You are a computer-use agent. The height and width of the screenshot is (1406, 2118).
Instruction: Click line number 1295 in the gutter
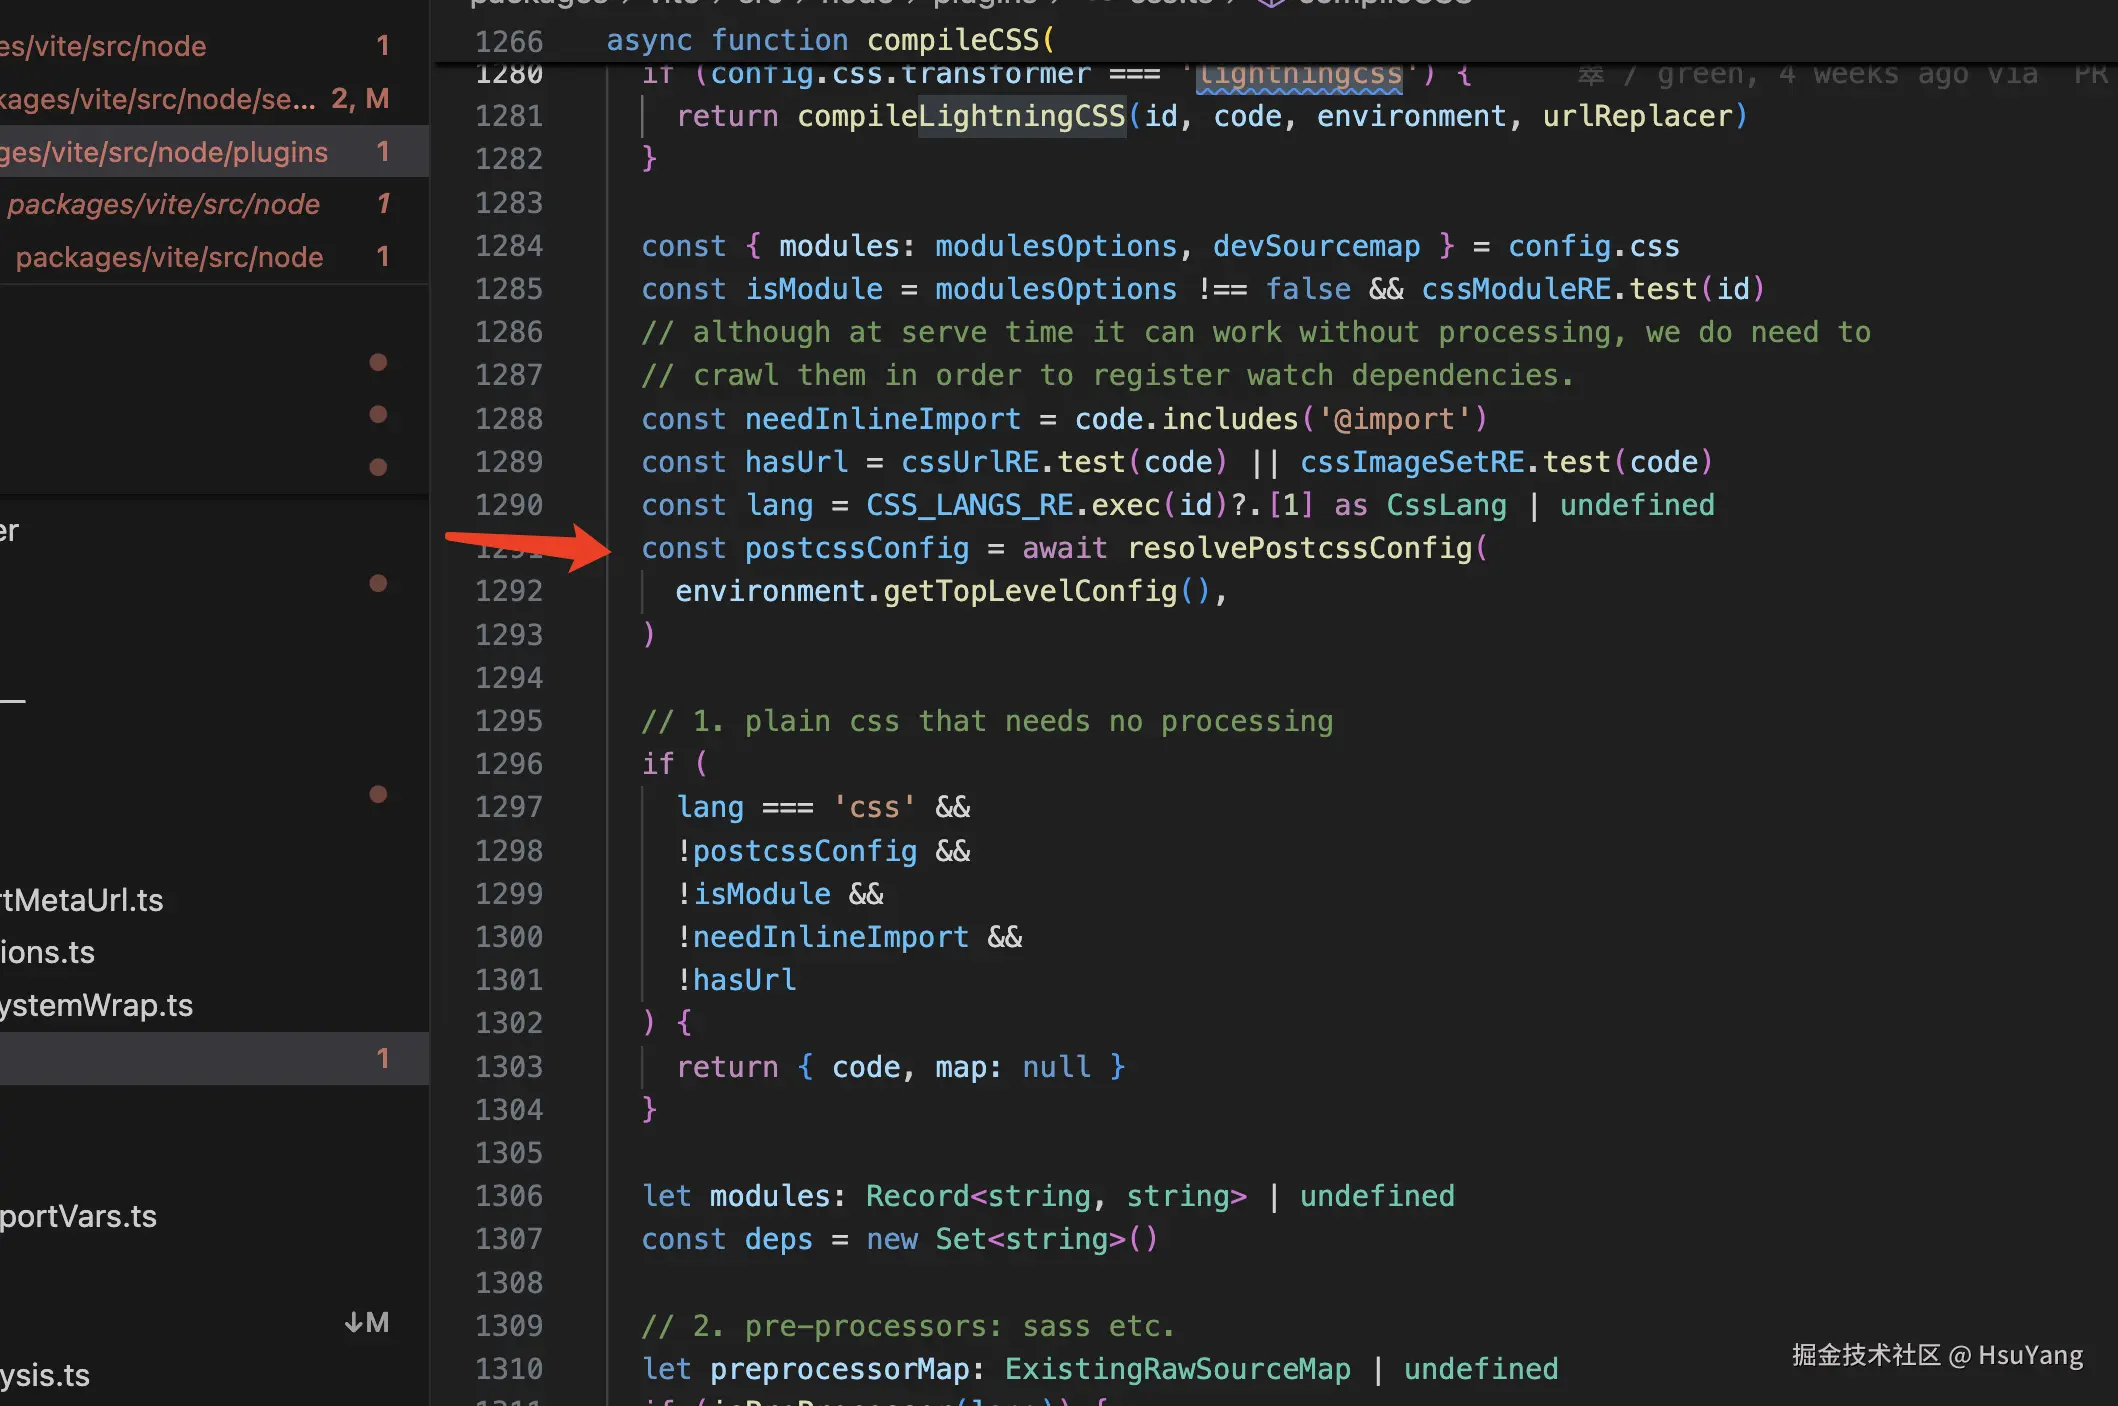click(509, 721)
